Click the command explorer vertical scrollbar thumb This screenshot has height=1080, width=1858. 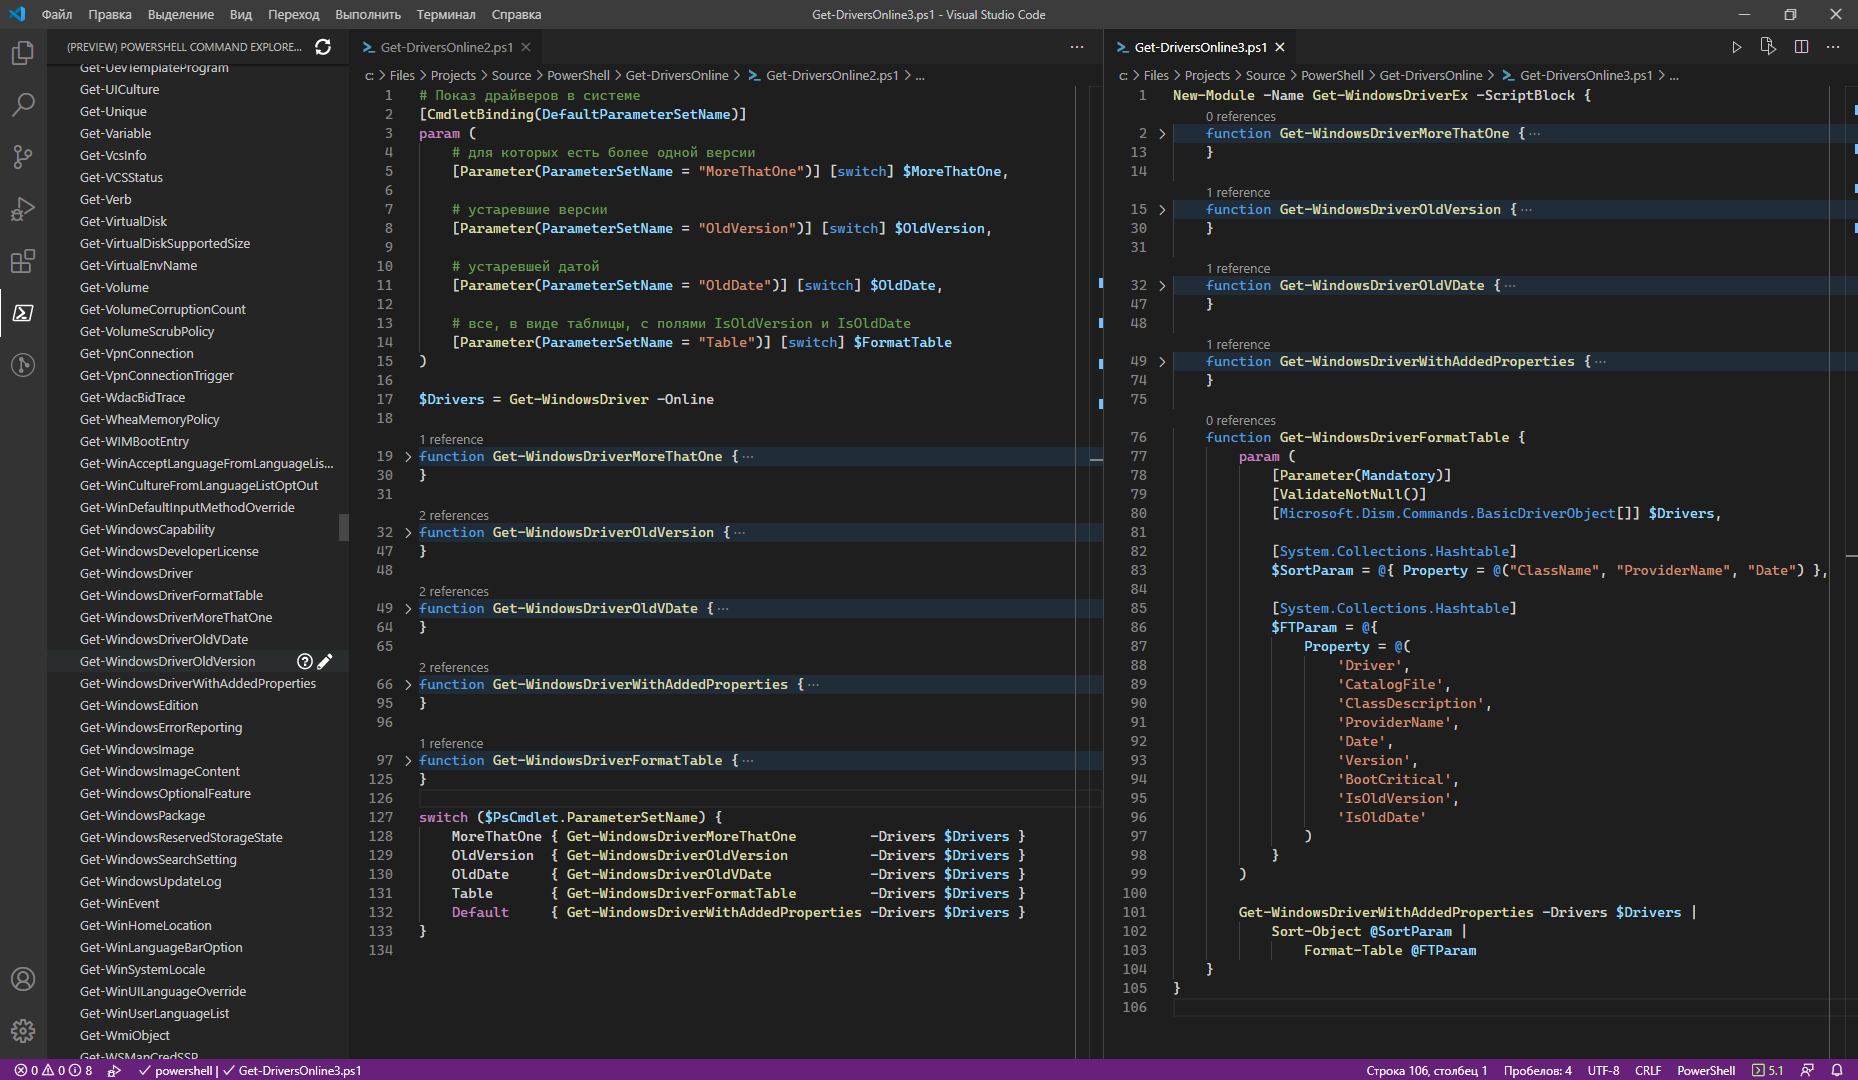pos(344,527)
